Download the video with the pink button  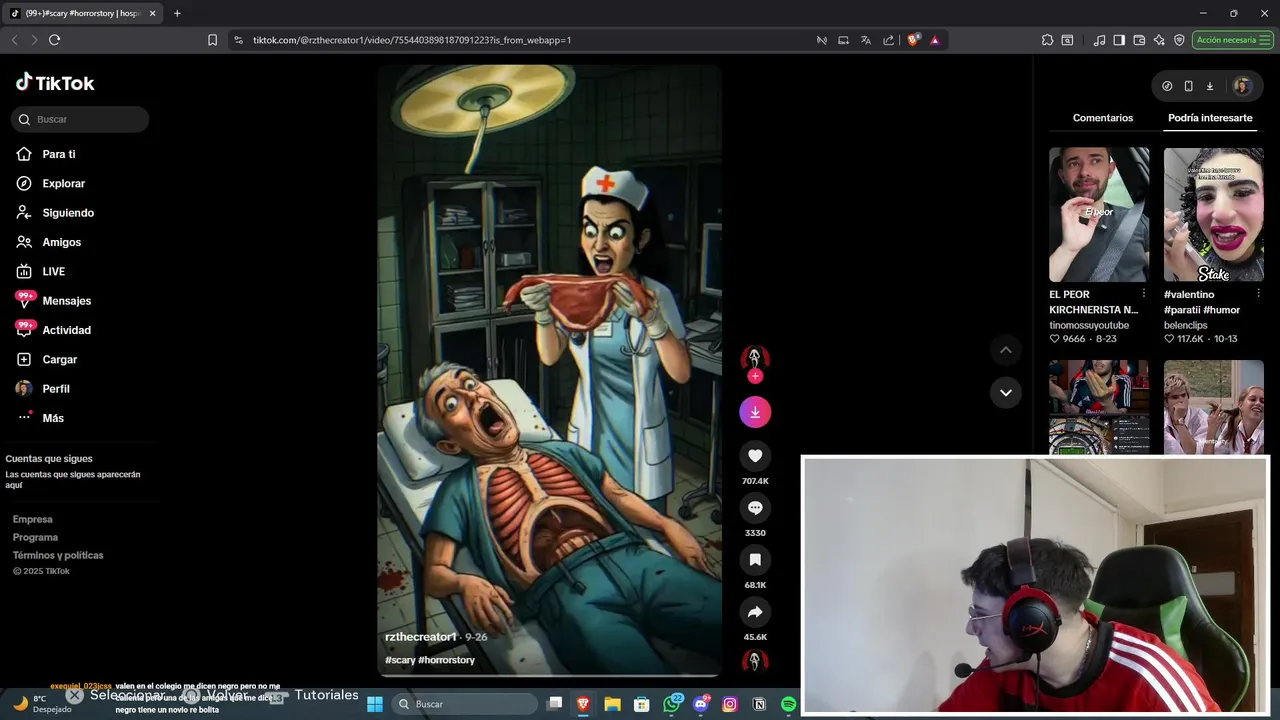[x=755, y=412]
